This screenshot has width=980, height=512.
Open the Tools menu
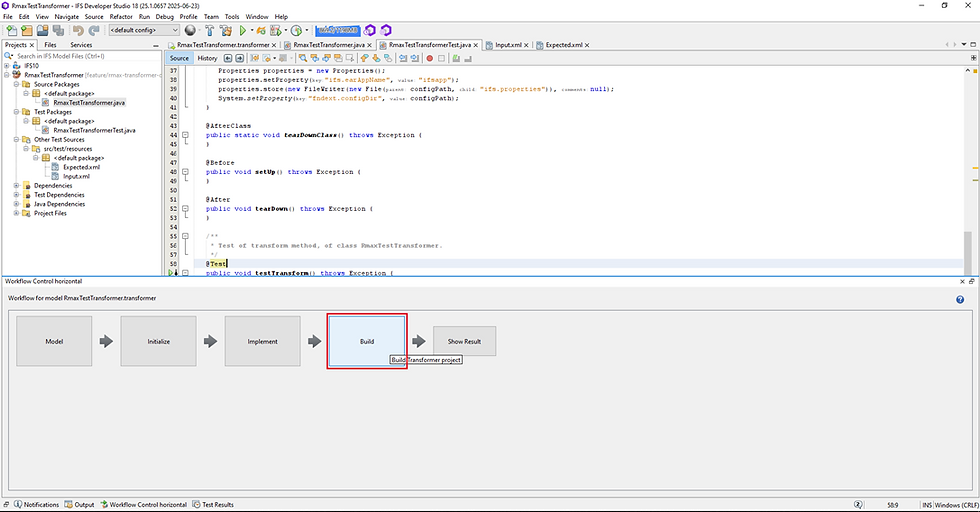(232, 17)
